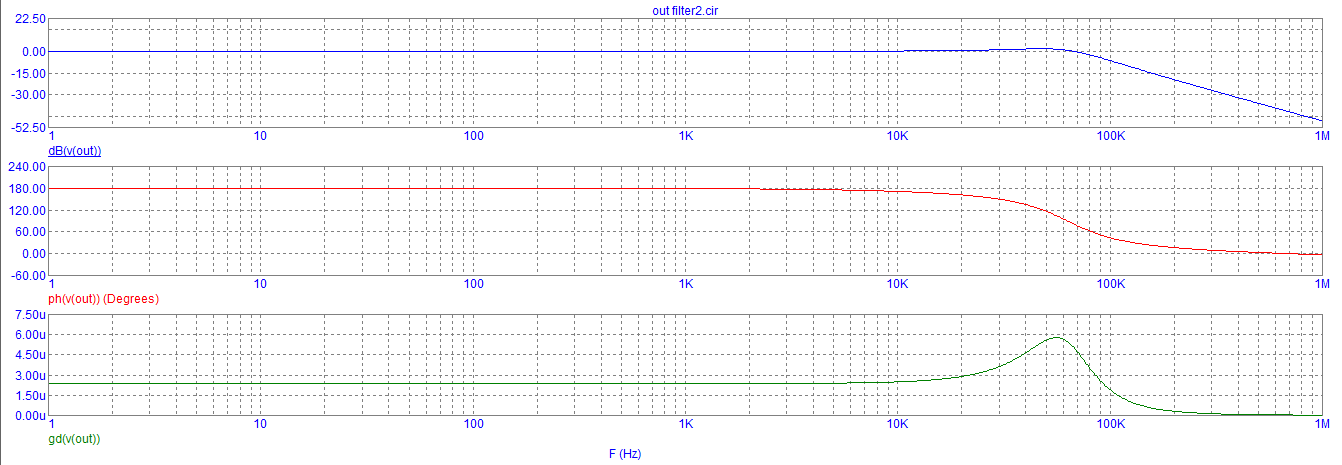Click the 10 label under the group delay plot

coord(260,425)
